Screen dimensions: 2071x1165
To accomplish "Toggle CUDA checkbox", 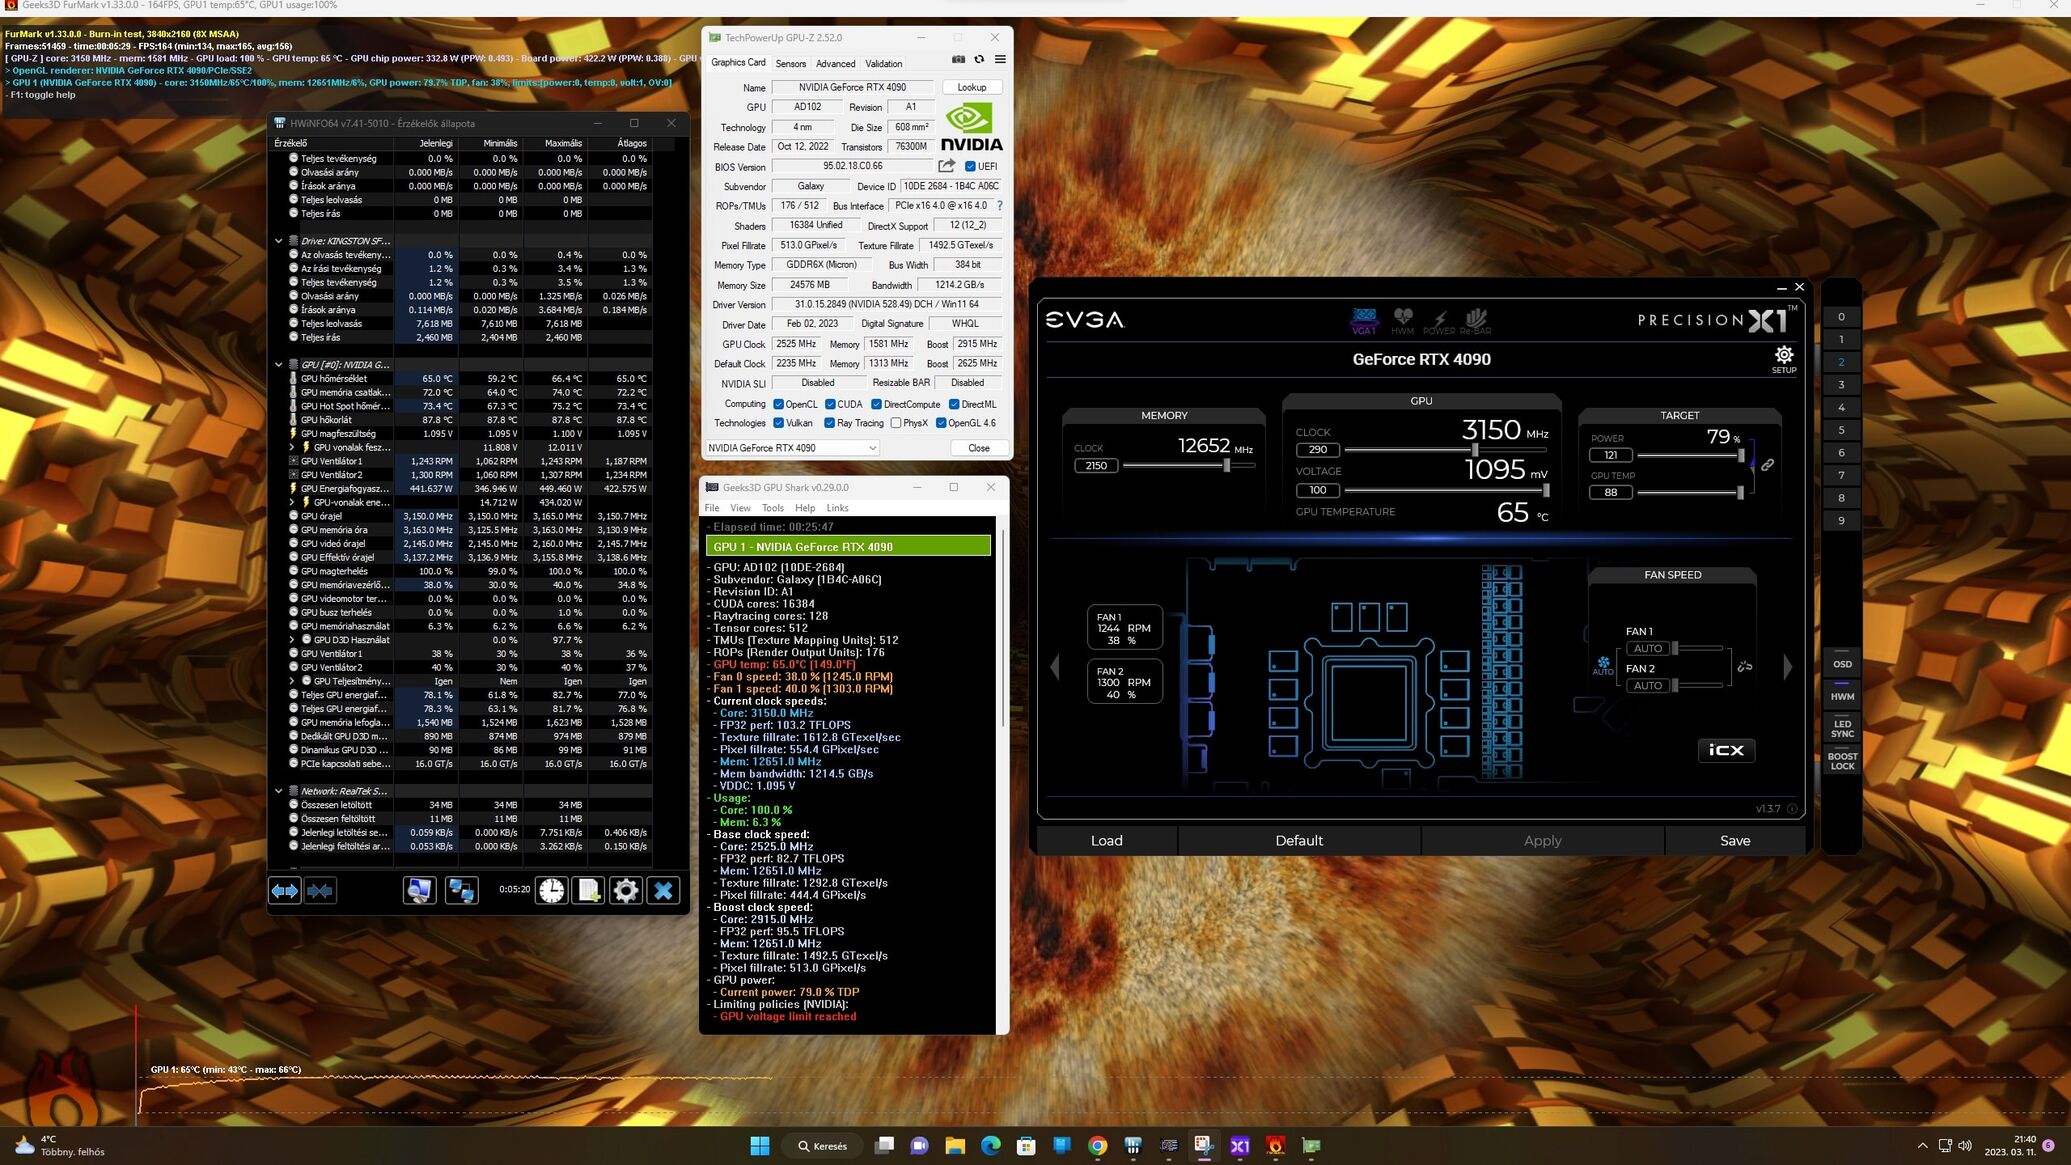I will (x=830, y=404).
